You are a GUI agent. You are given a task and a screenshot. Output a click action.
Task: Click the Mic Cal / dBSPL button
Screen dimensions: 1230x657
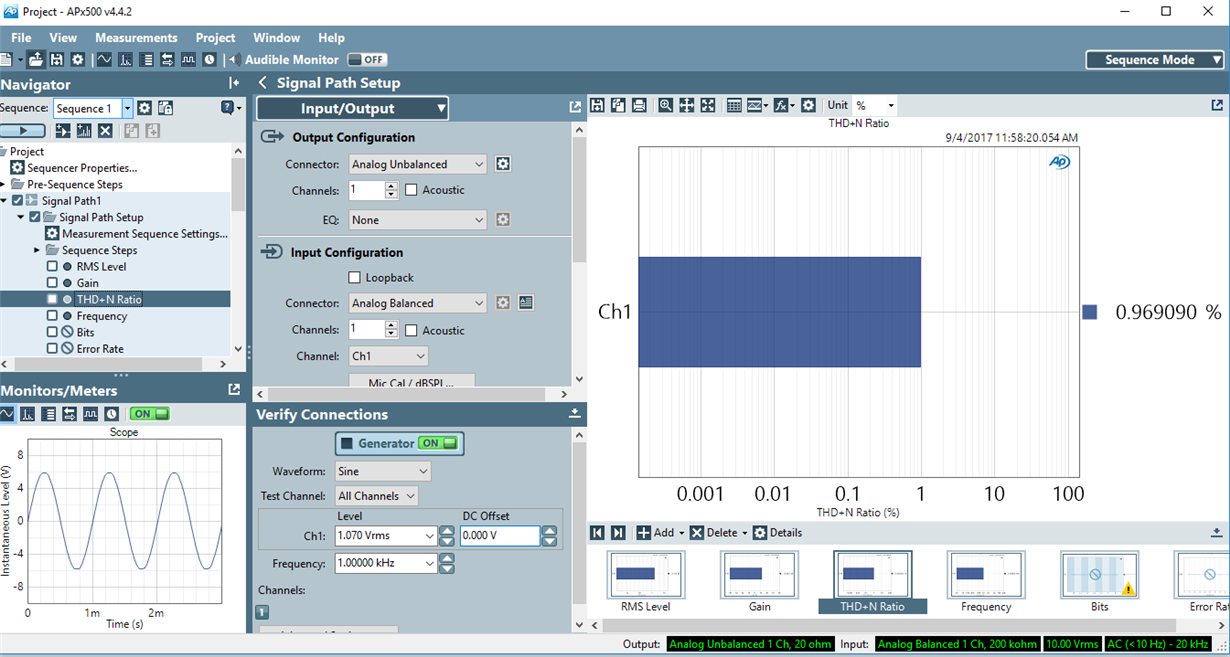(x=412, y=382)
